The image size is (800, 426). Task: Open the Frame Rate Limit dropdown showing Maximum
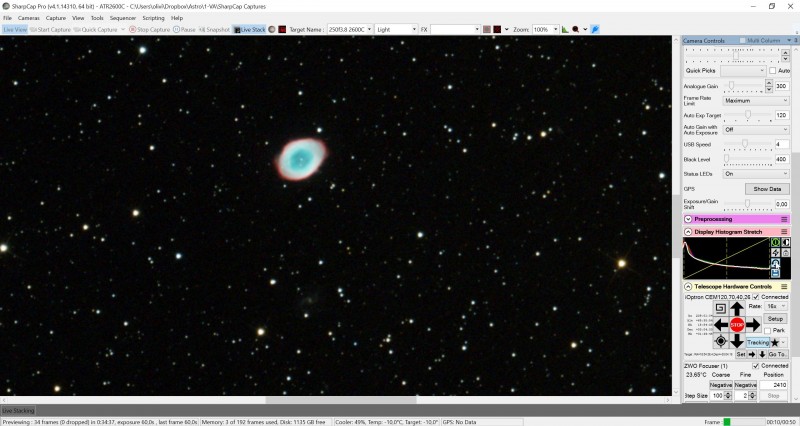tap(756, 101)
